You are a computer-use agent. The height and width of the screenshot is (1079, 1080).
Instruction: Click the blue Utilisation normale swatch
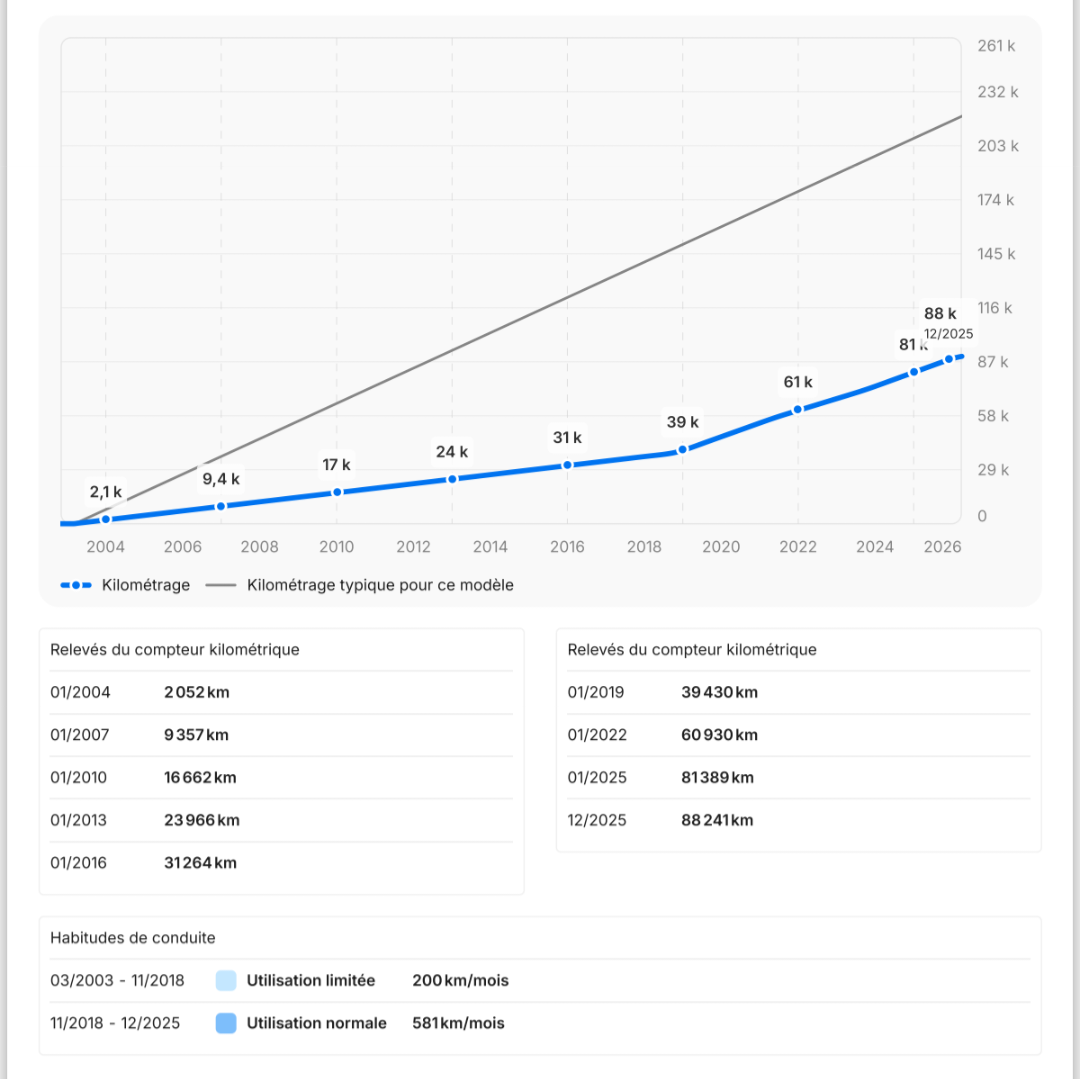(x=226, y=1023)
